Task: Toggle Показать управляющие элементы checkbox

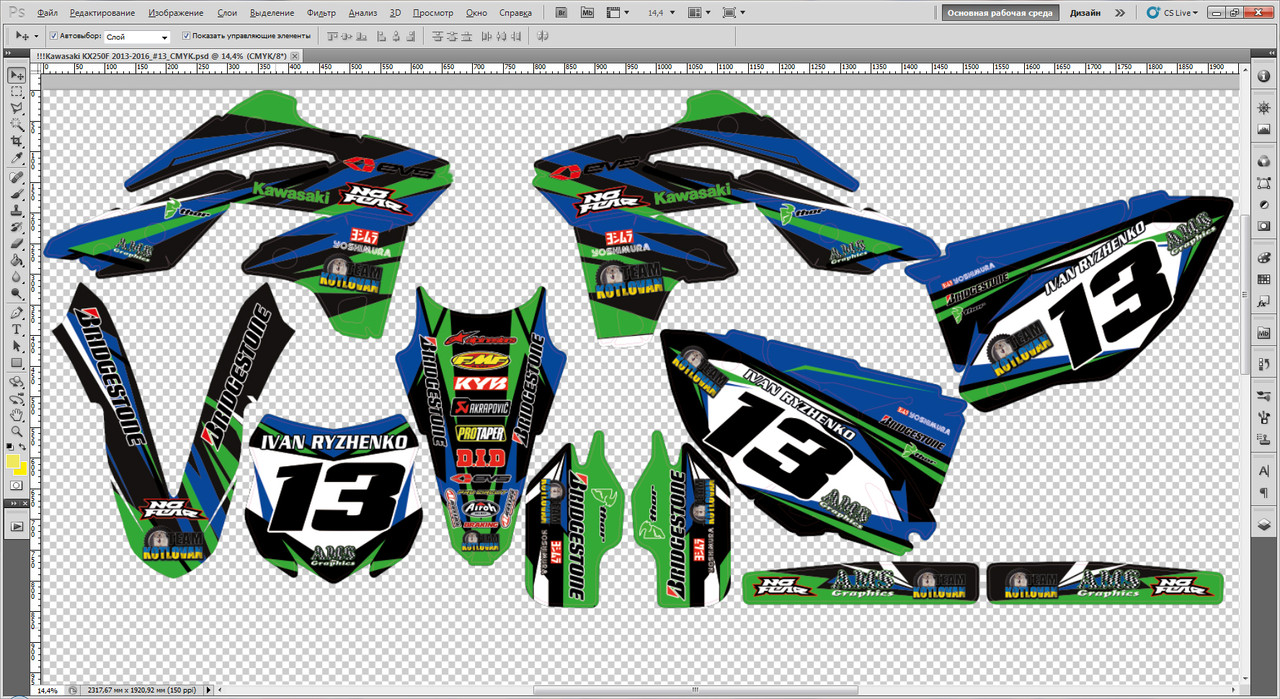Action: pos(186,35)
